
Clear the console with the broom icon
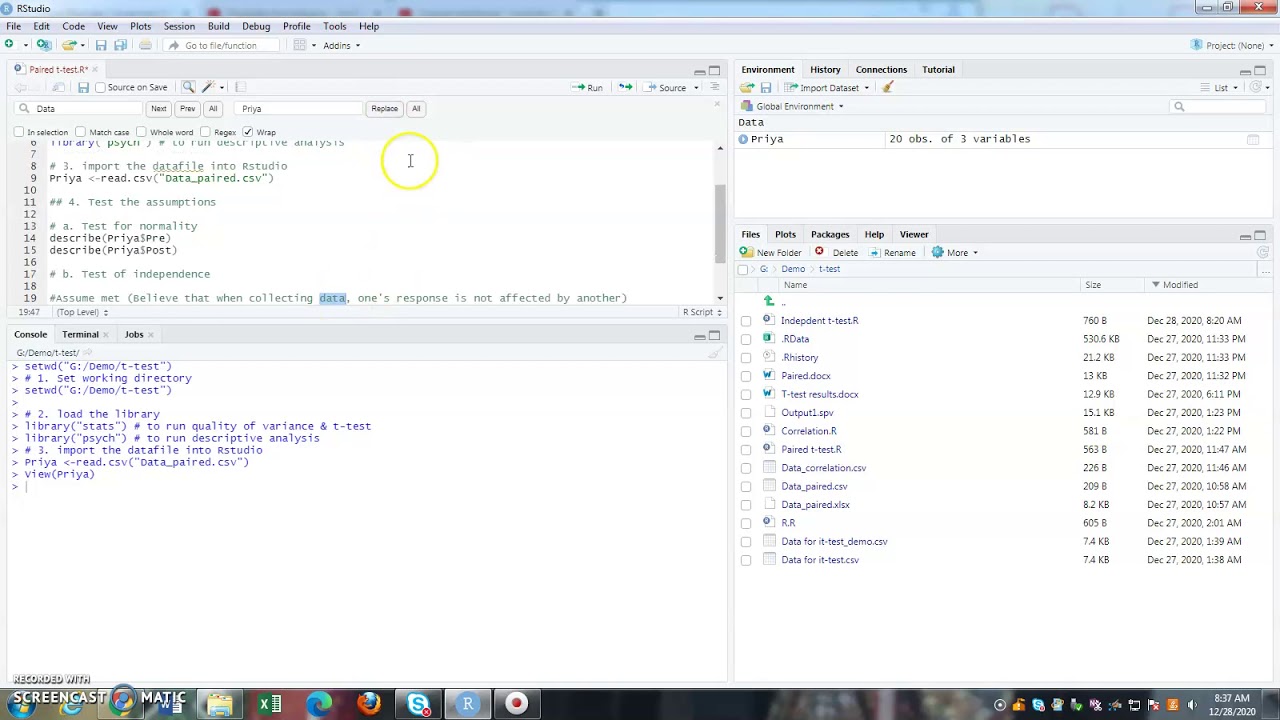pos(715,353)
